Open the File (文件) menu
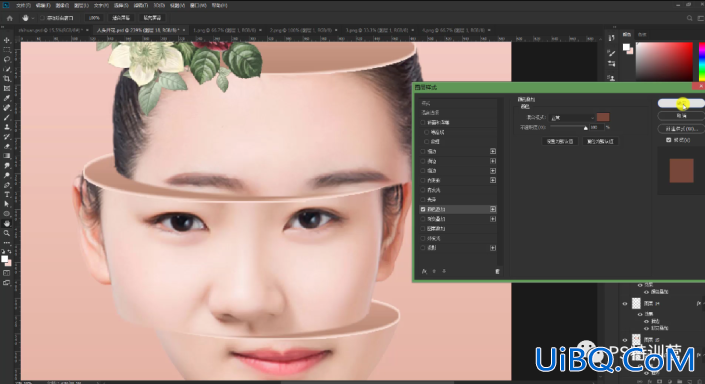The height and width of the screenshot is (384, 705). click(x=23, y=5)
